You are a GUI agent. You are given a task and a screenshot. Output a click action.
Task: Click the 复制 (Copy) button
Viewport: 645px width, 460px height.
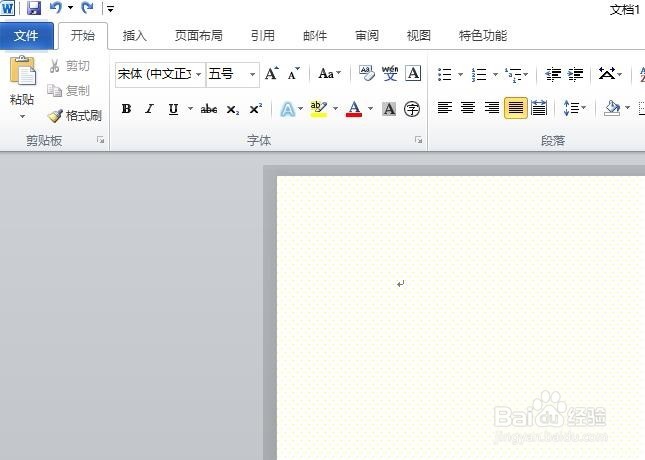click(x=69, y=91)
